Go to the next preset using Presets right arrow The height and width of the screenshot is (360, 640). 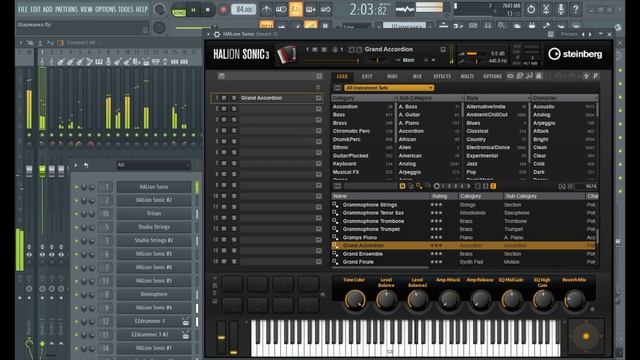[590, 34]
